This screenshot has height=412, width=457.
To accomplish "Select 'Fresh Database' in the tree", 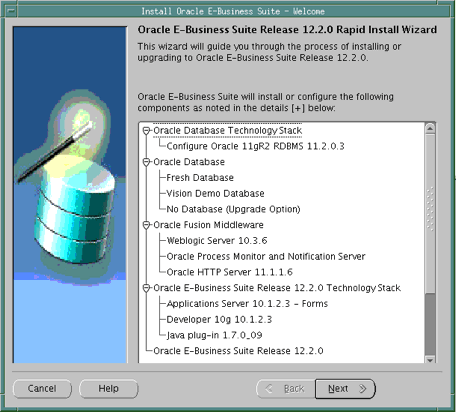I will click(x=200, y=178).
